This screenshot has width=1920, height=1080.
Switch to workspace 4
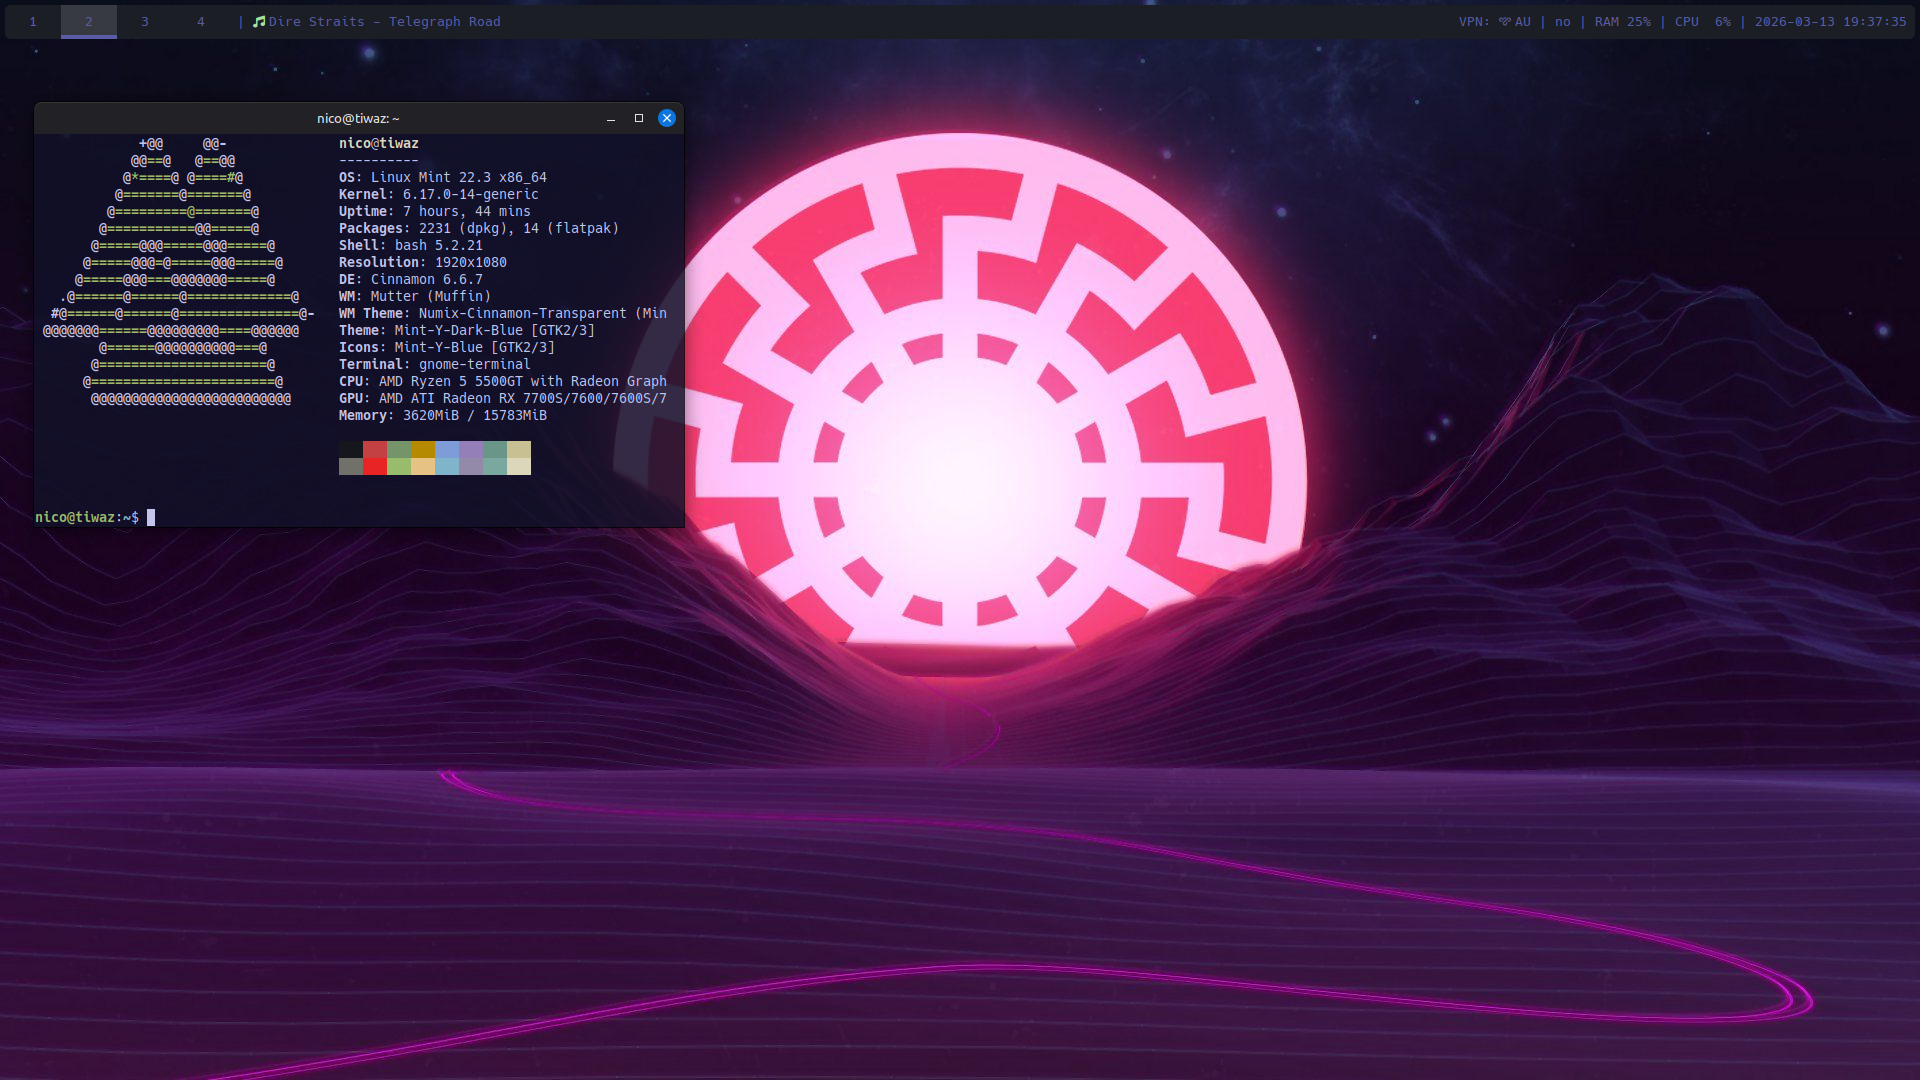[x=201, y=22]
